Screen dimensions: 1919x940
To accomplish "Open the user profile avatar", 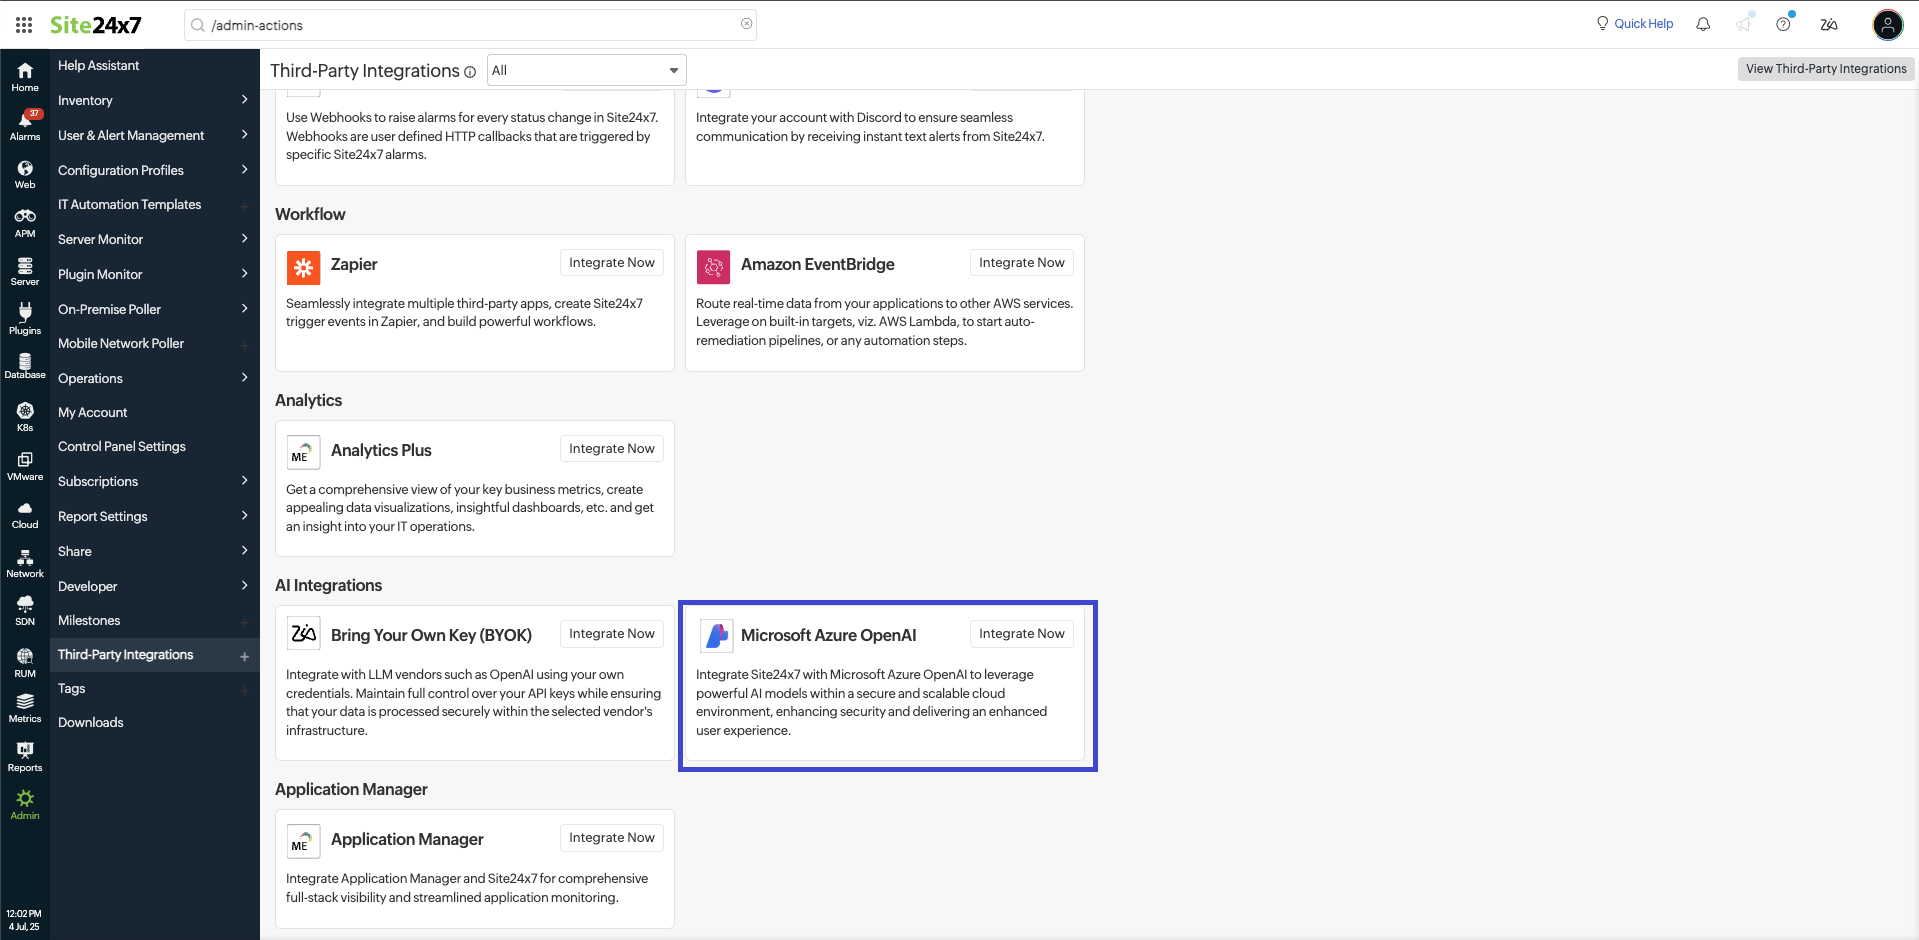I will click(x=1888, y=25).
